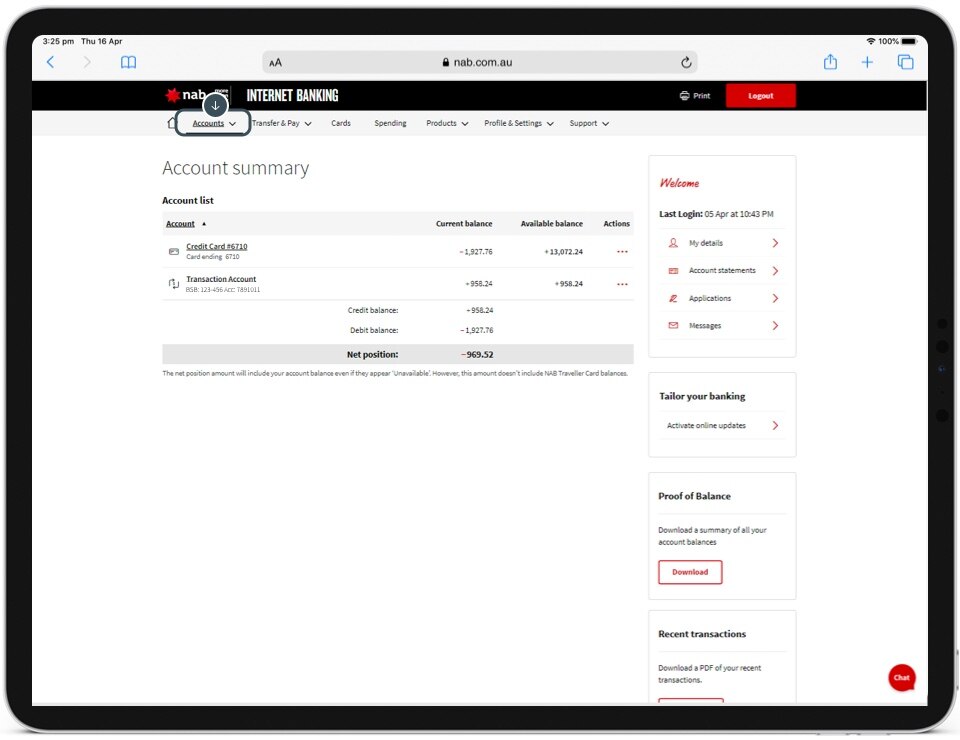960x740 pixels.
Task: Open the Credit Card #6710 account link
Action: [216, 246]
